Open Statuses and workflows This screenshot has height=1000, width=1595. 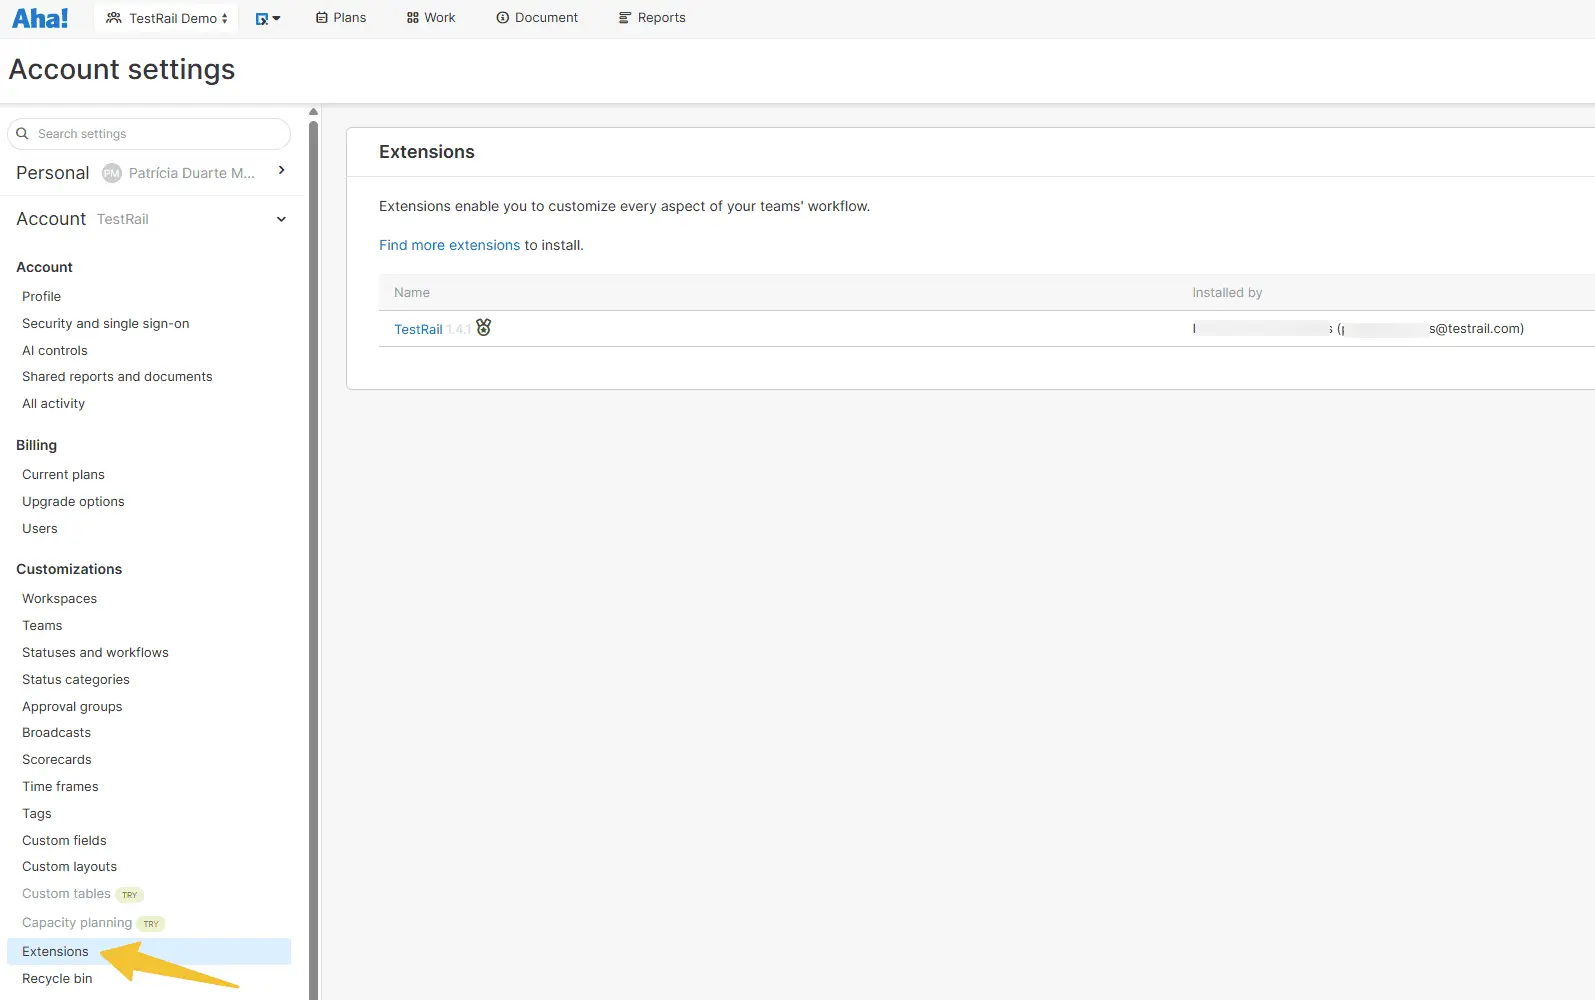95,653
